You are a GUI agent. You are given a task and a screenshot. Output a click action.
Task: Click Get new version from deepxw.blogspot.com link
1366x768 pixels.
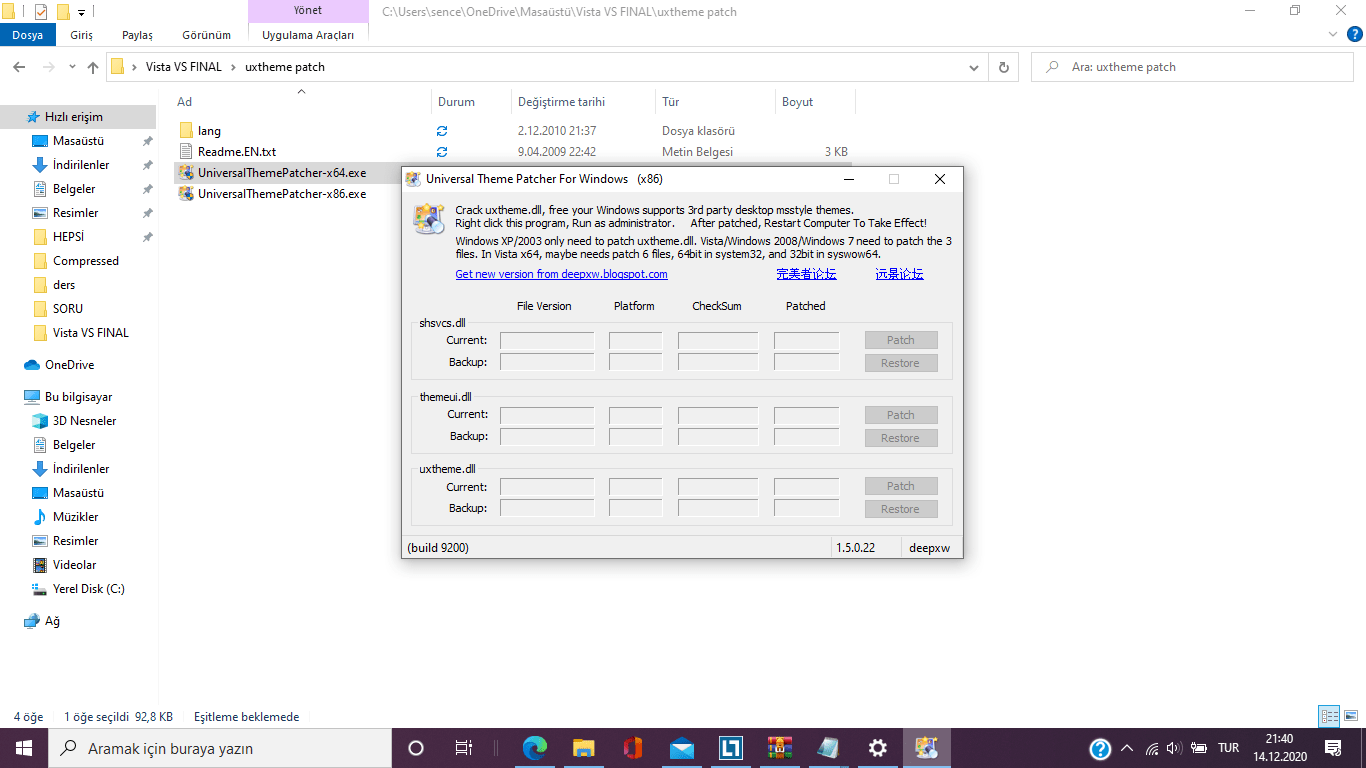pyautogui.click(x=561, y=274)
